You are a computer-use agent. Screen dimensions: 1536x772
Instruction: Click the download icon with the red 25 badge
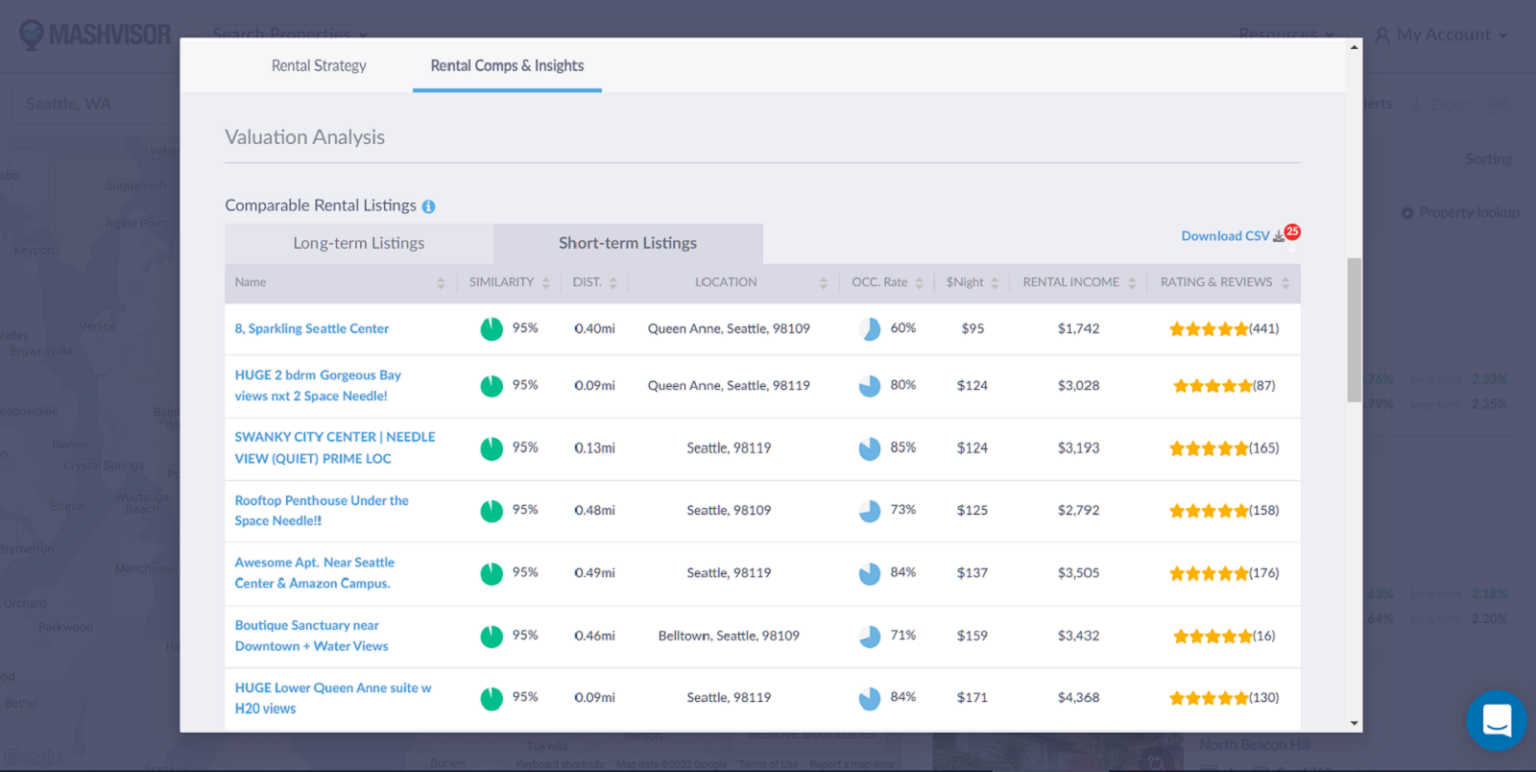1283,234
